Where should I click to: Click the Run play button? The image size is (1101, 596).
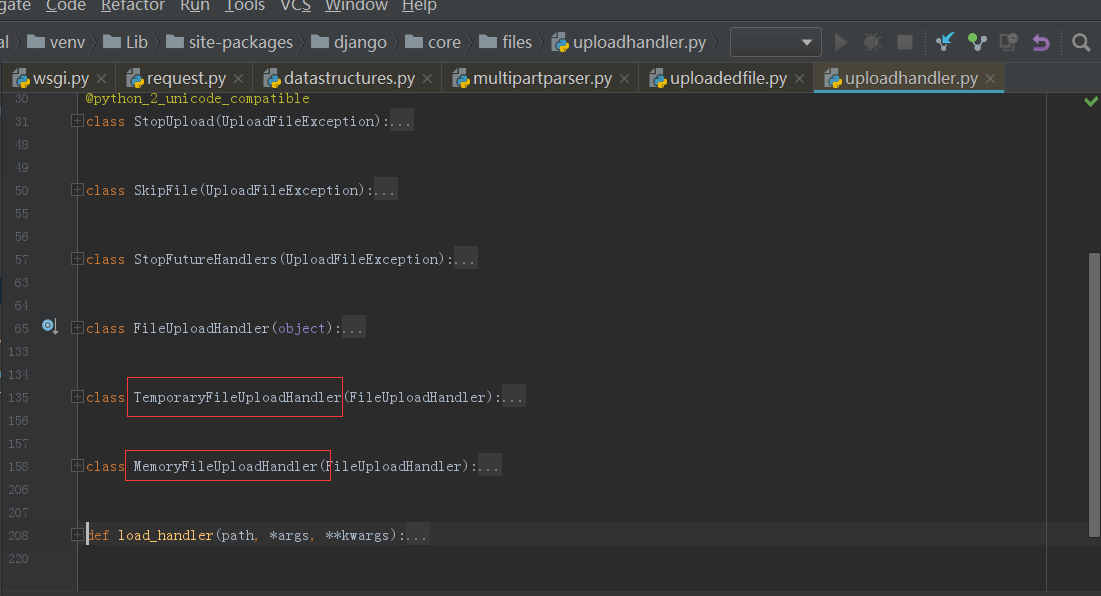(x=840, y=42)
